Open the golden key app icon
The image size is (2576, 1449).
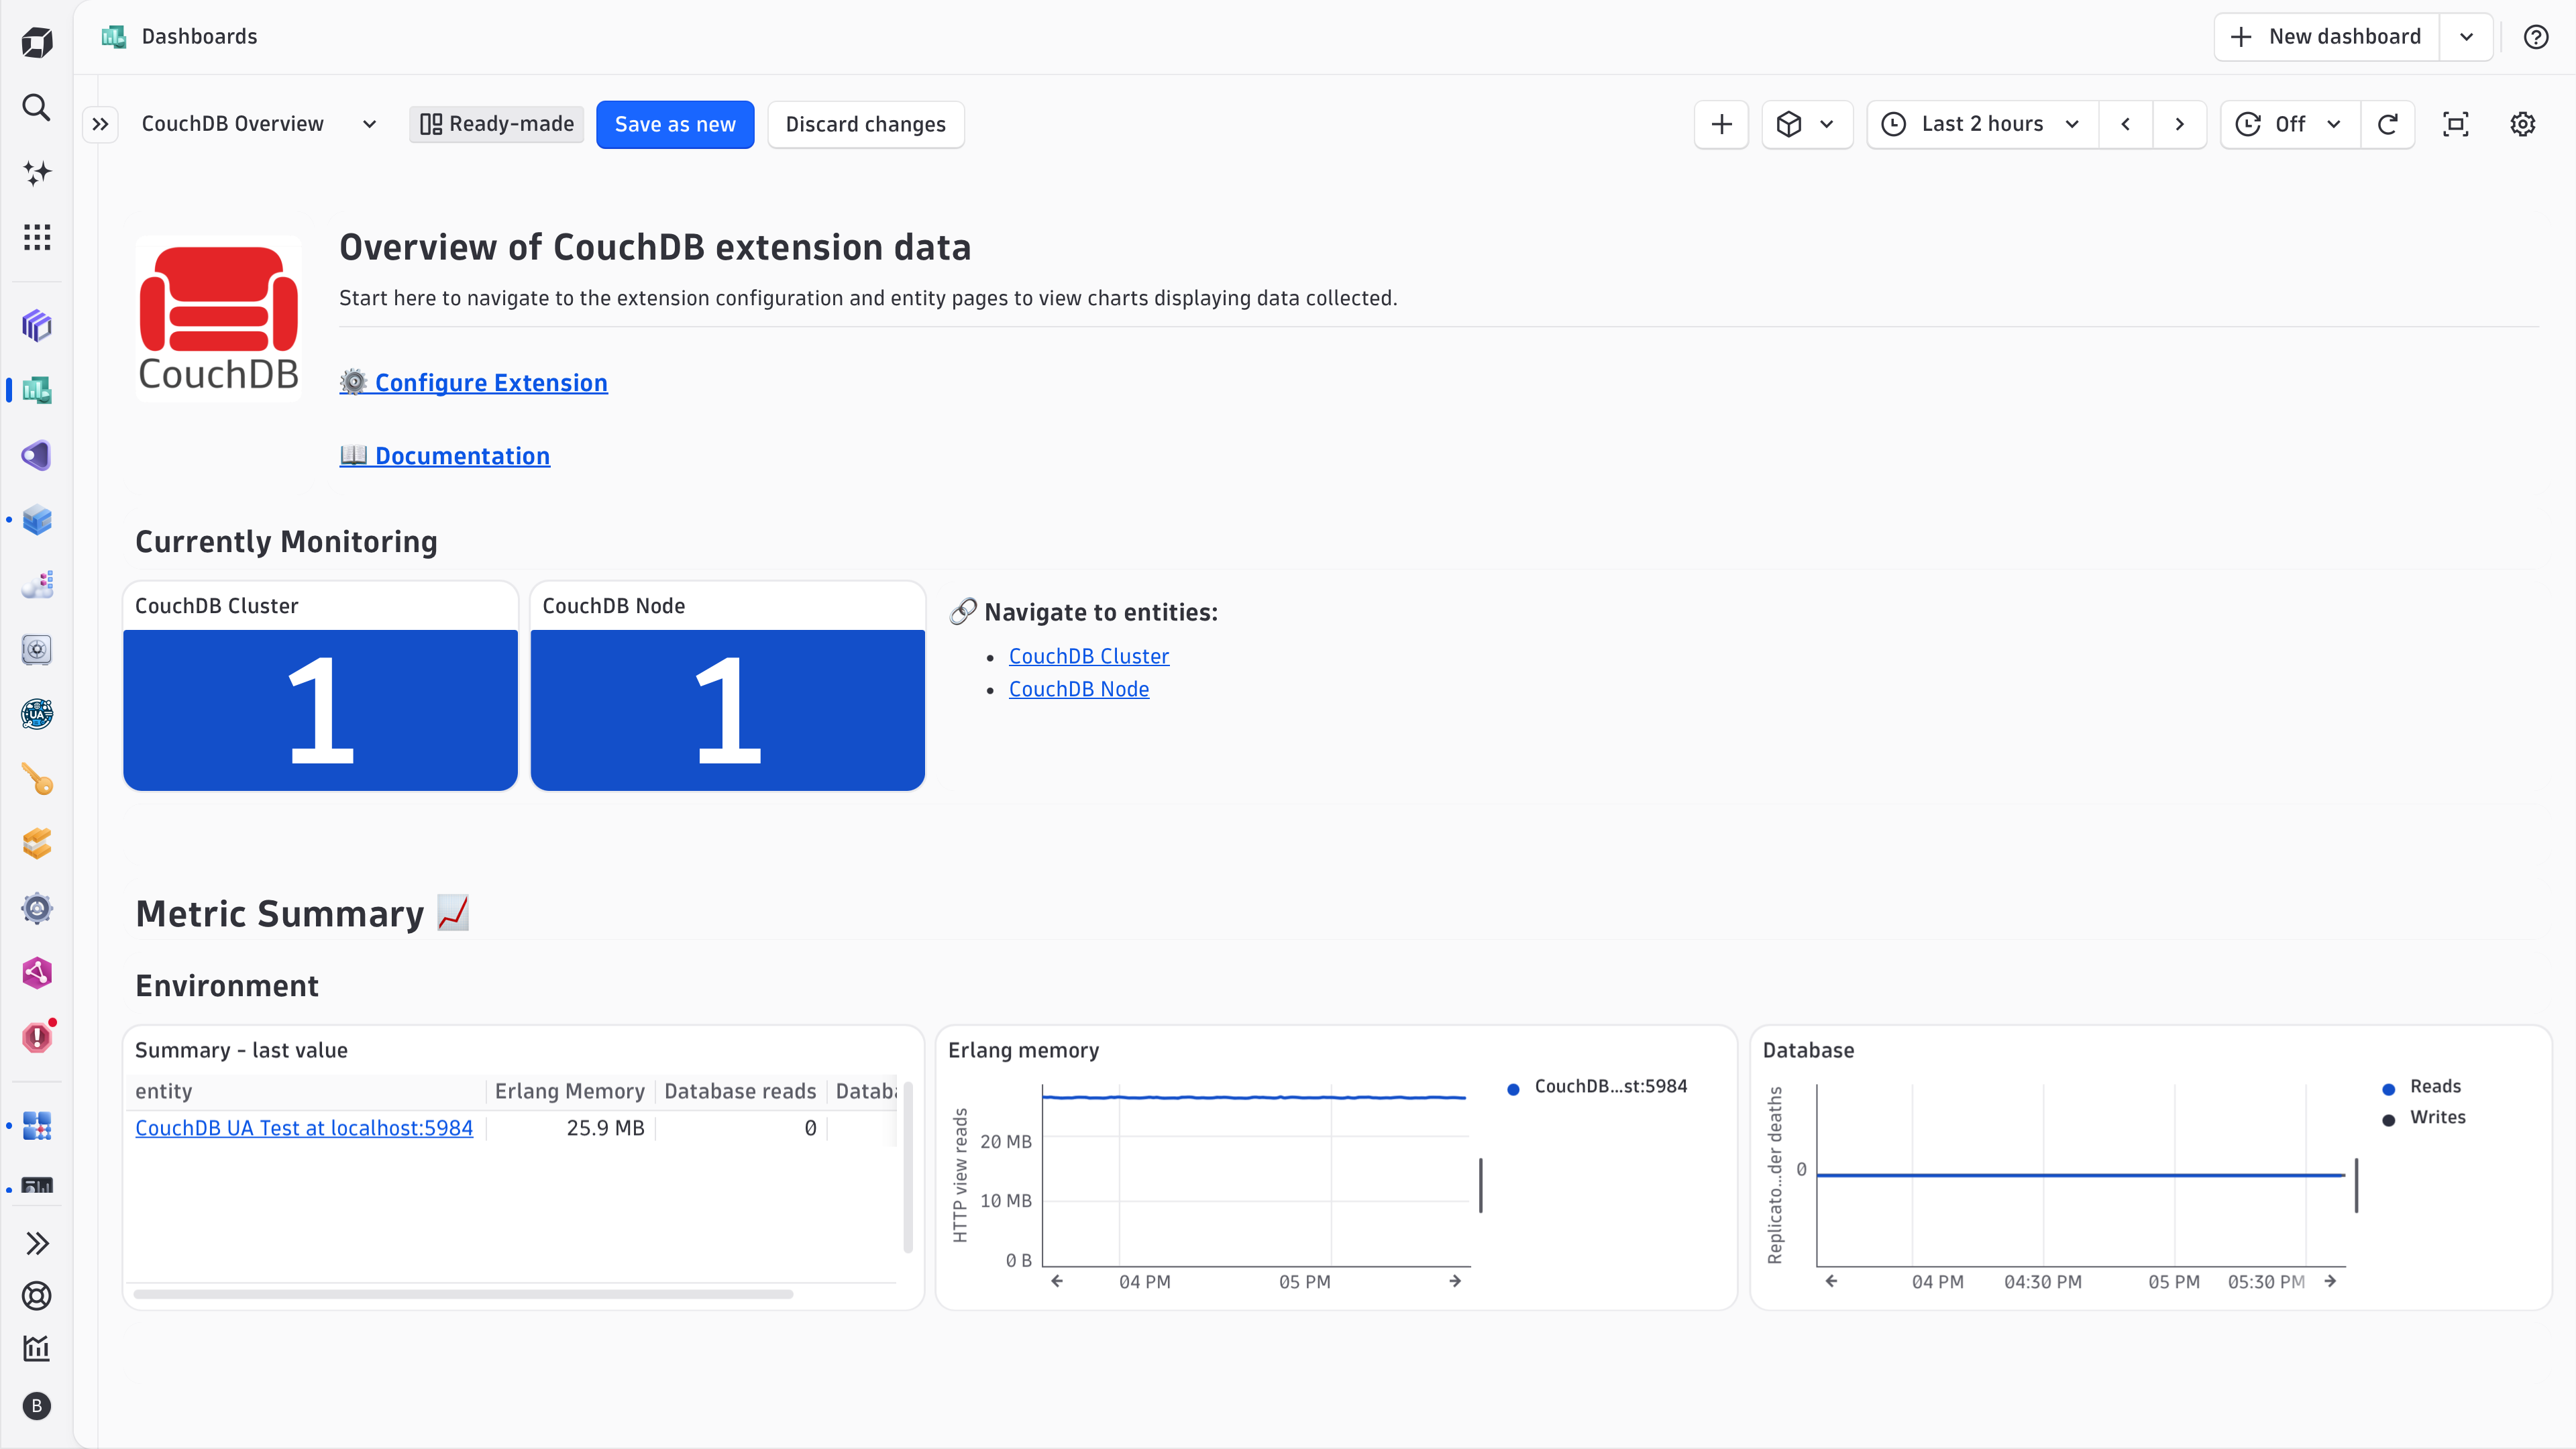37,779
